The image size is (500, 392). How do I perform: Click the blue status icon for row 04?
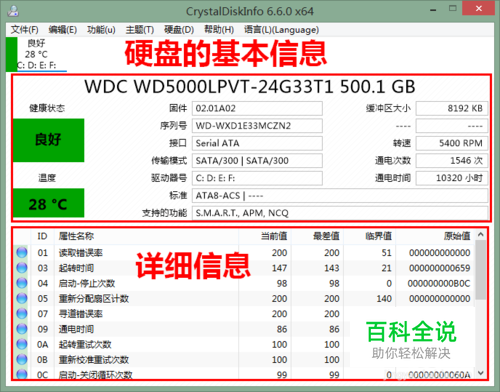click(x=22, y=283)
